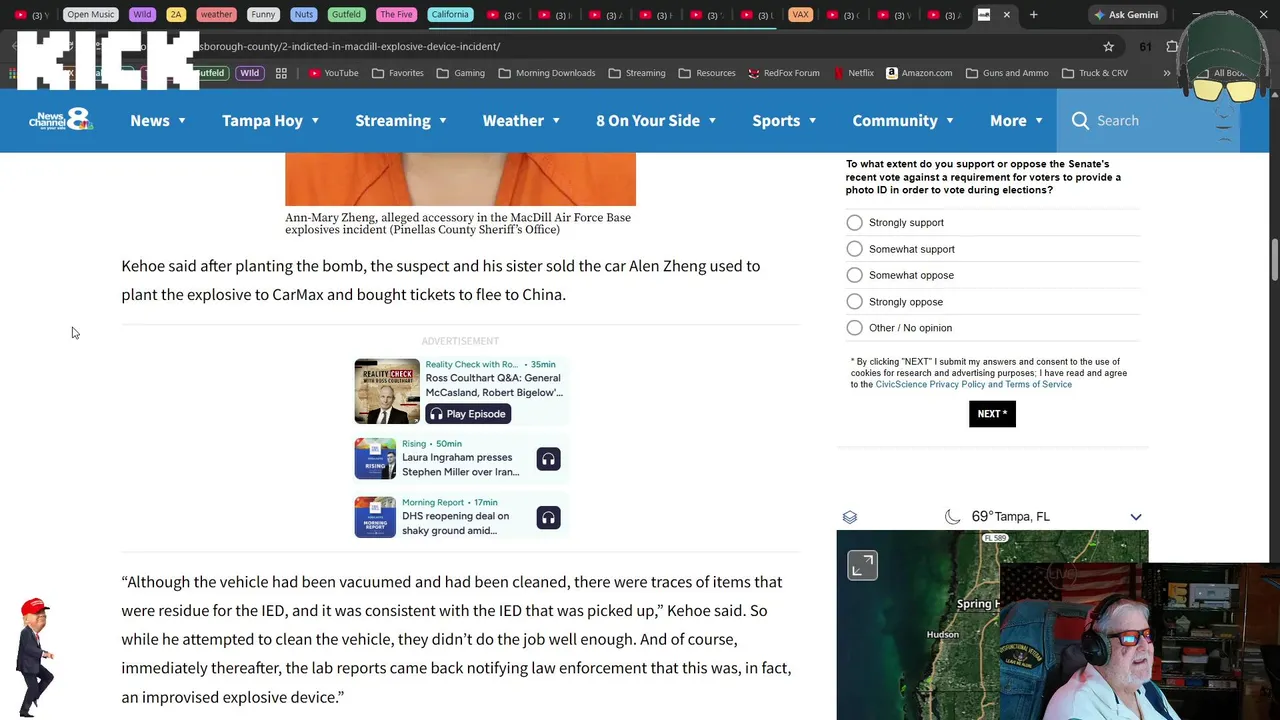Open the 'Nuts' tab group
1280x720 pixels.
coord(303,15)
